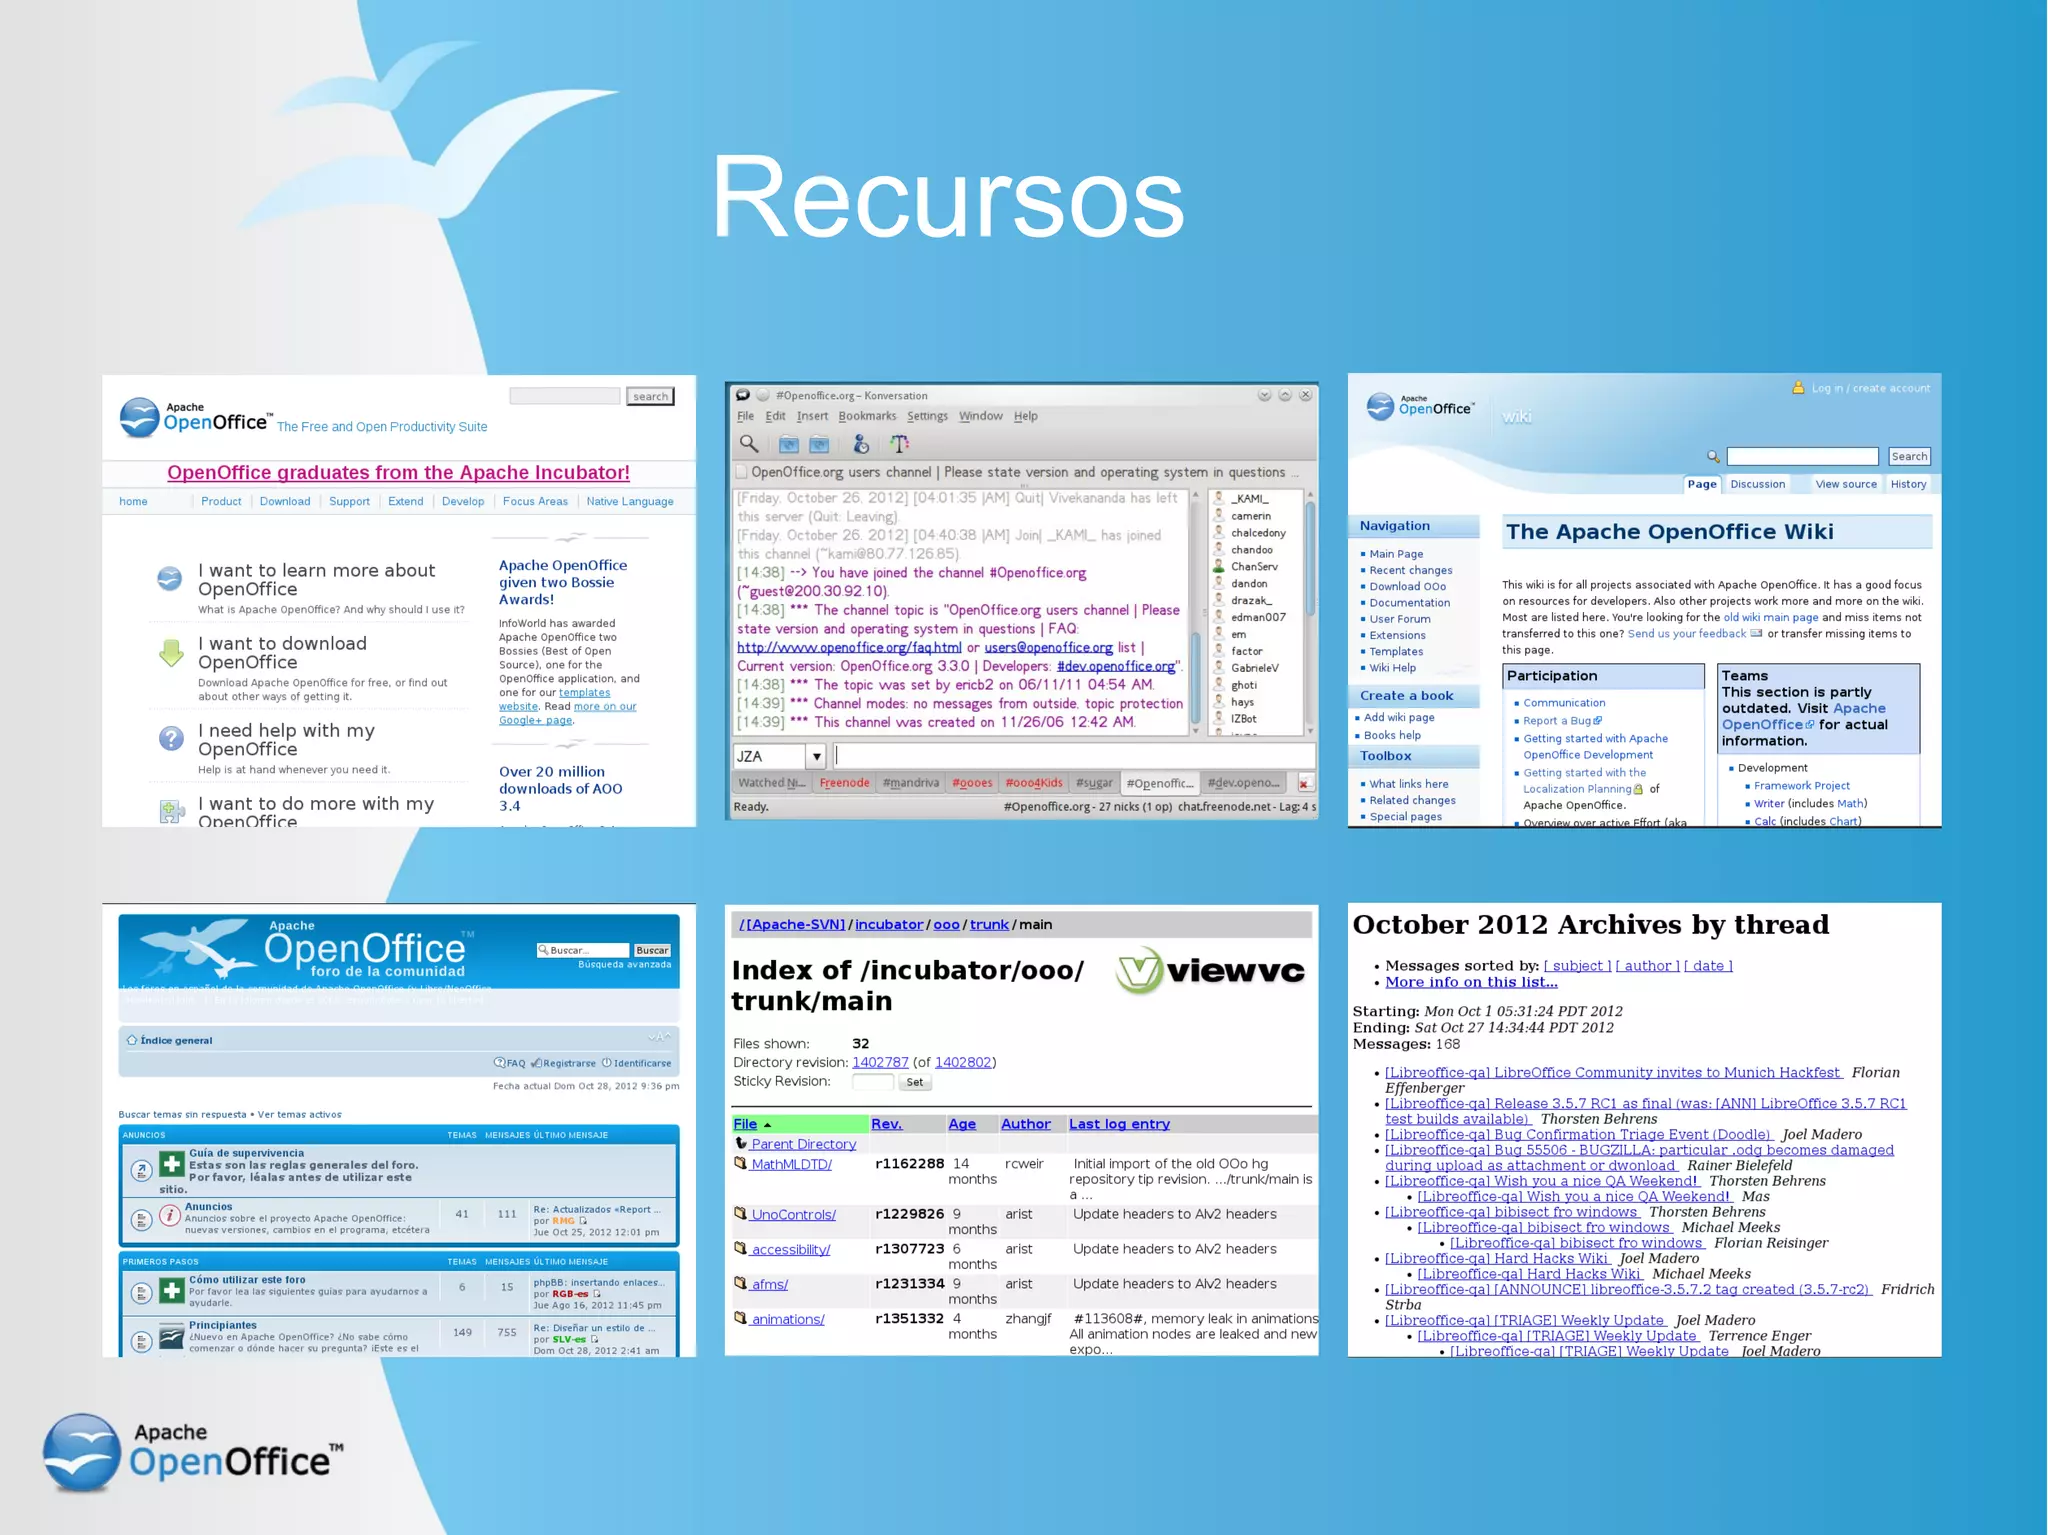
Task: Click the red 'i' icon next to Anuncios forum
Action: click(170, 1216)
